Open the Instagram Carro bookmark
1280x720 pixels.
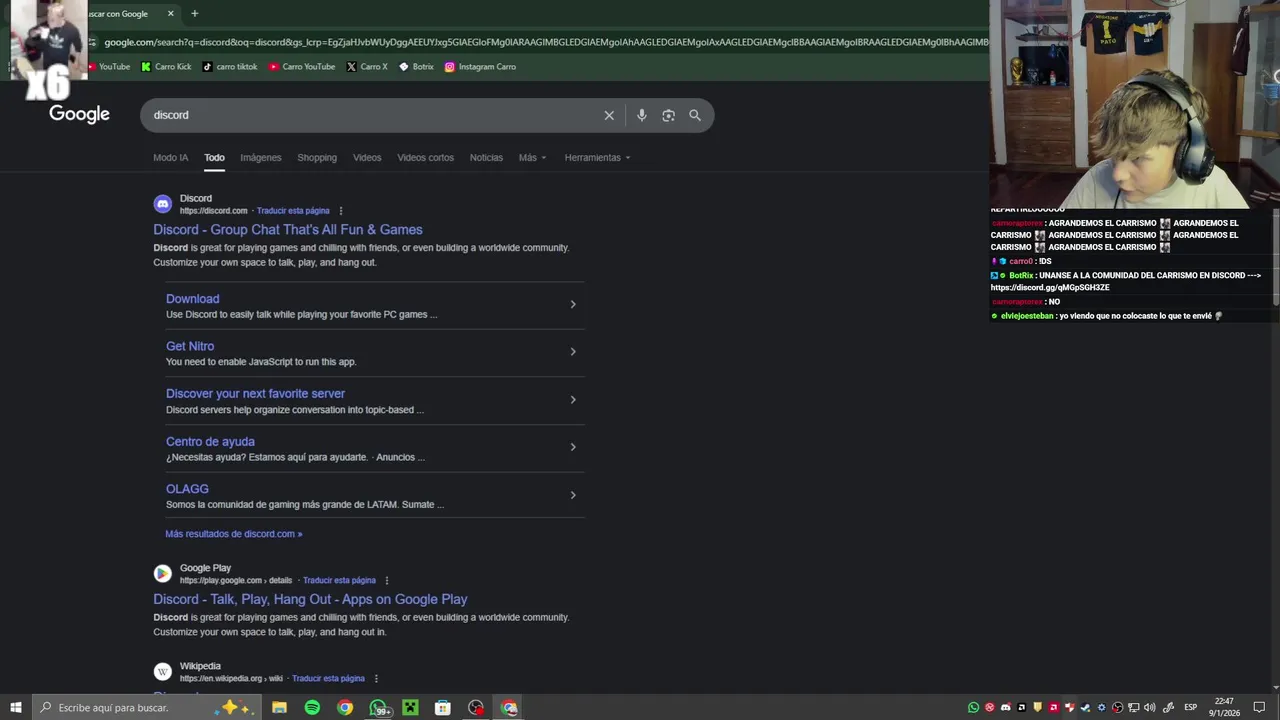(480, 67)
